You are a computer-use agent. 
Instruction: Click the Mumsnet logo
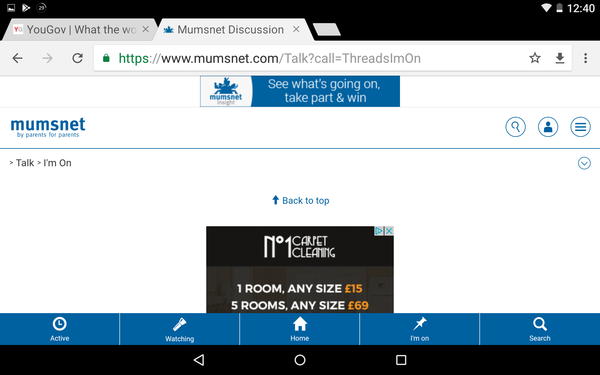point(48,127)
